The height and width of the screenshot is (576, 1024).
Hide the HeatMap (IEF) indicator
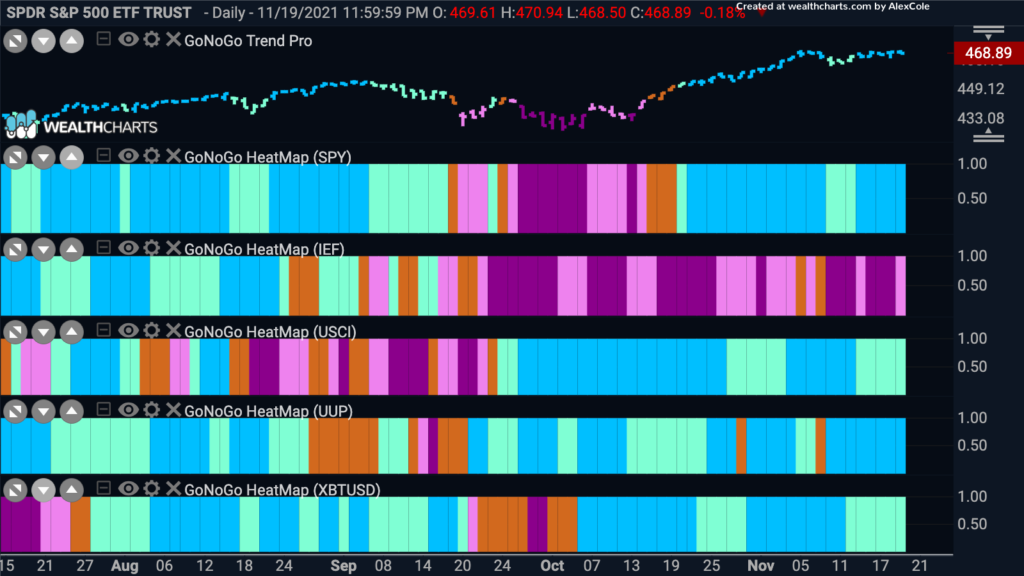(x=128, y=248)
